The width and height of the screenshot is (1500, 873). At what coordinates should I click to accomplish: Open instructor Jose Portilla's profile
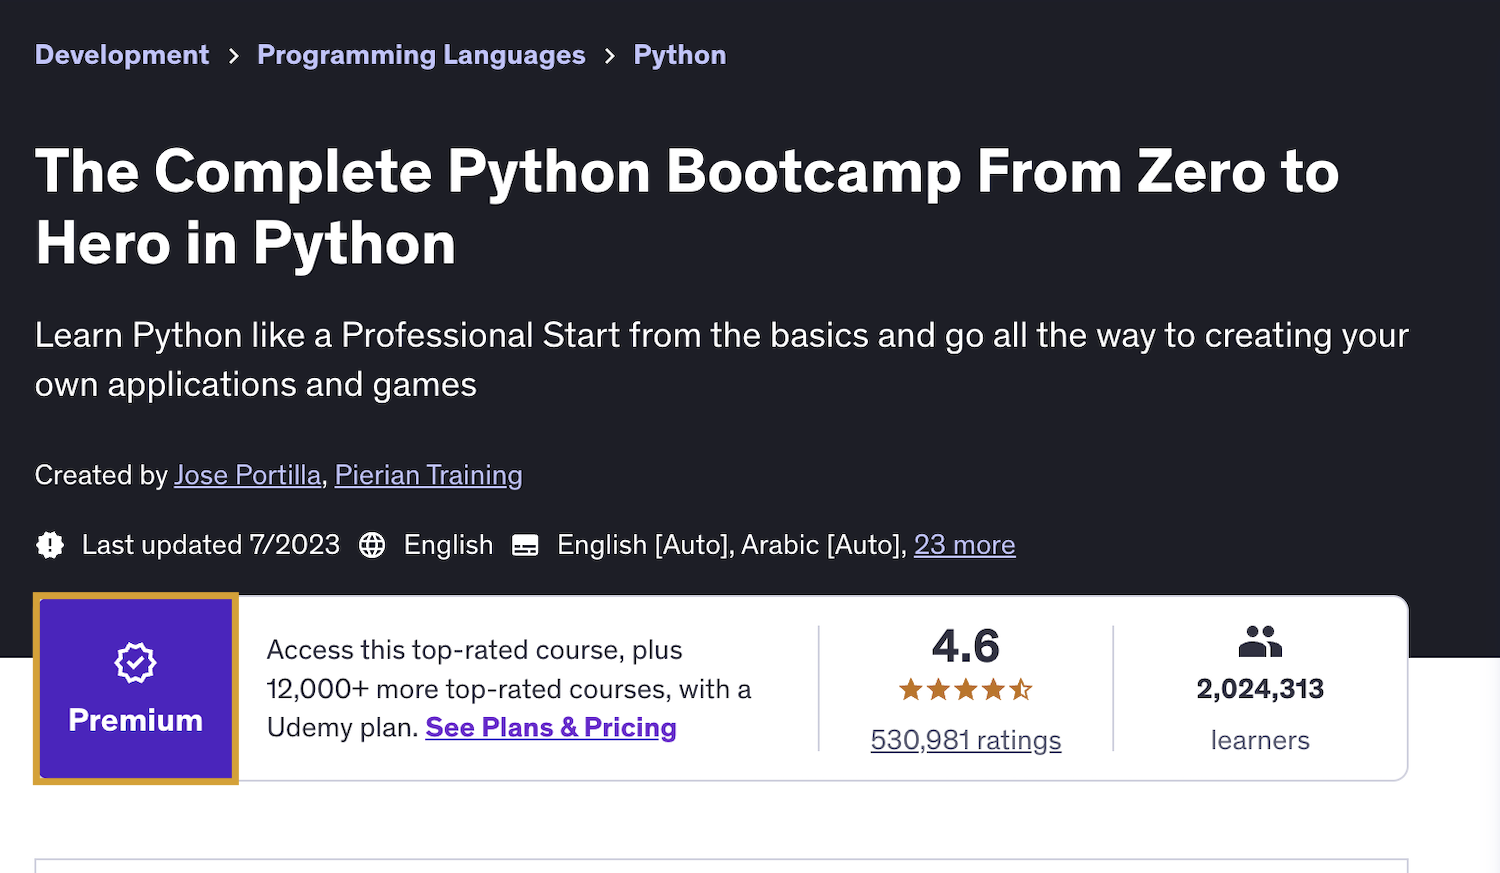pyautogui.click(x=247, y=475)
